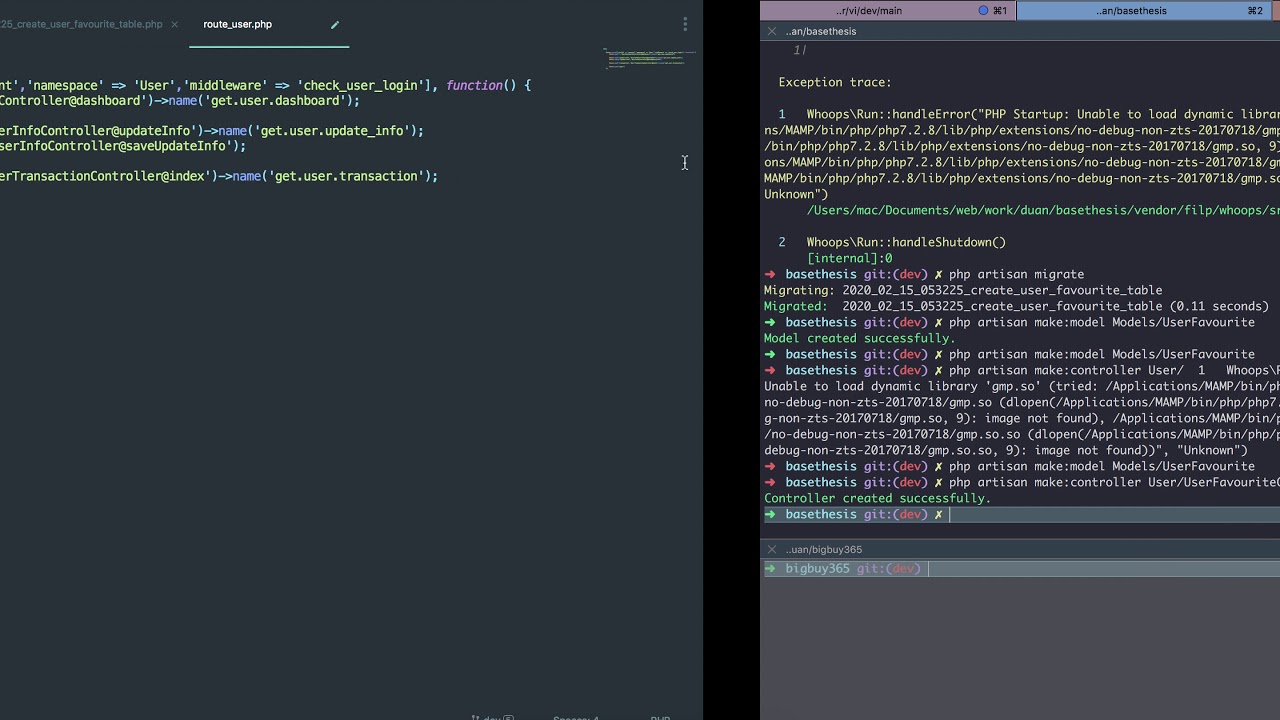Click the blue activity dot on the main tab

click(983, 10)
